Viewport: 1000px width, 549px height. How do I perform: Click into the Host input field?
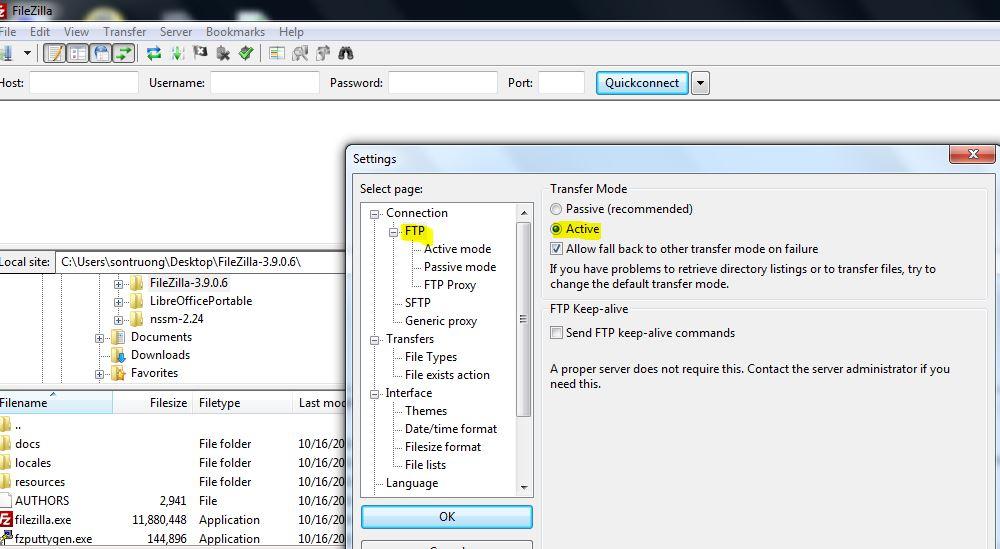pos(84,83)
